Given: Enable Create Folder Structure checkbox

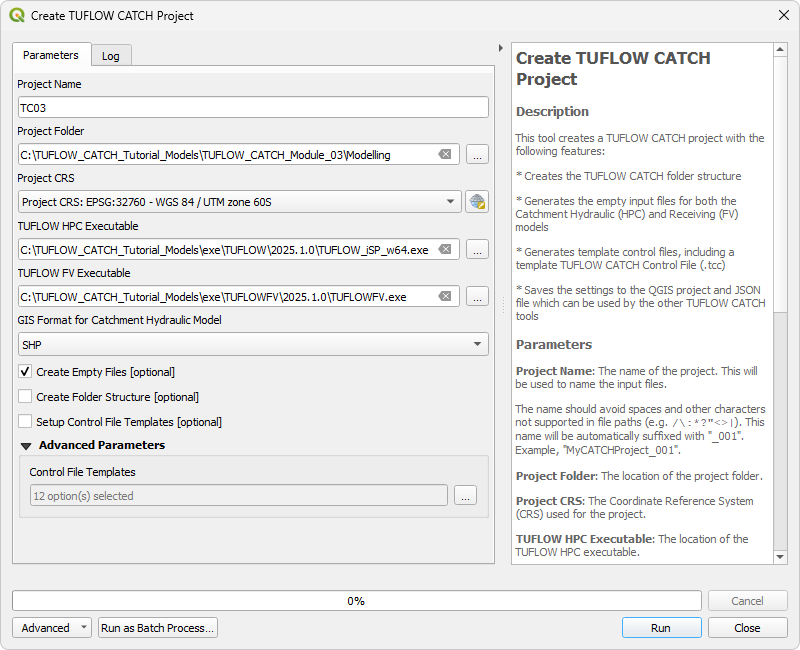Looking at the screenshot, I should click(26, 397).
